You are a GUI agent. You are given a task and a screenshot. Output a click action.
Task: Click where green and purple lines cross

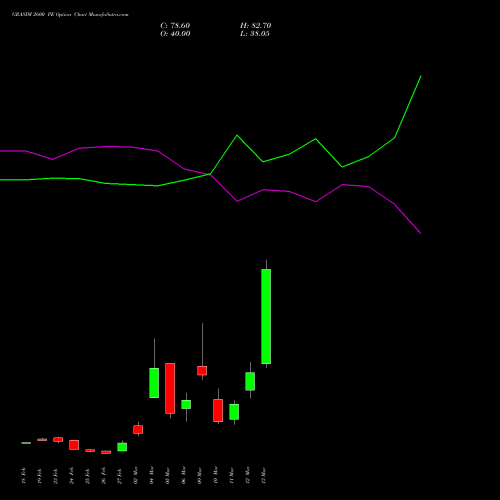(210, 174)
